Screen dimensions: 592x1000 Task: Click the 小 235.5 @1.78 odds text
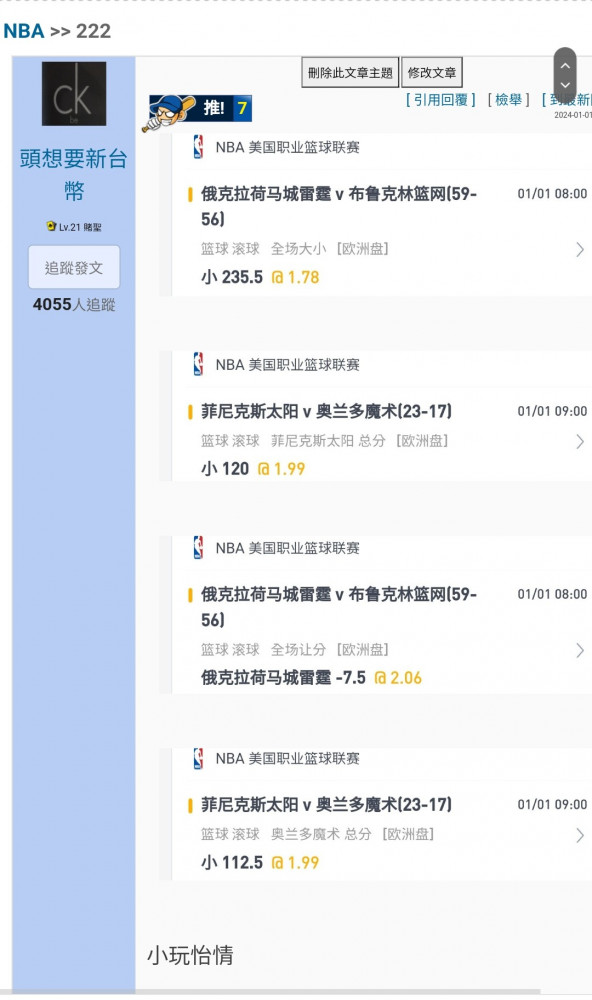coord(260,277)
